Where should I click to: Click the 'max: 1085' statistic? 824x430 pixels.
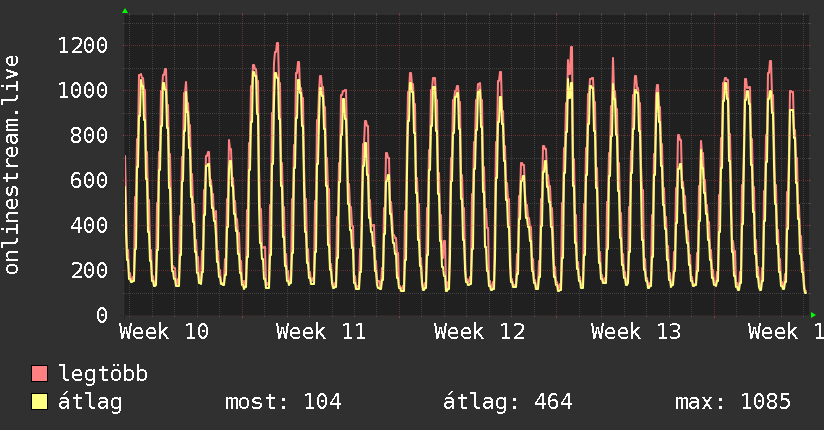[x=733, y=402]
